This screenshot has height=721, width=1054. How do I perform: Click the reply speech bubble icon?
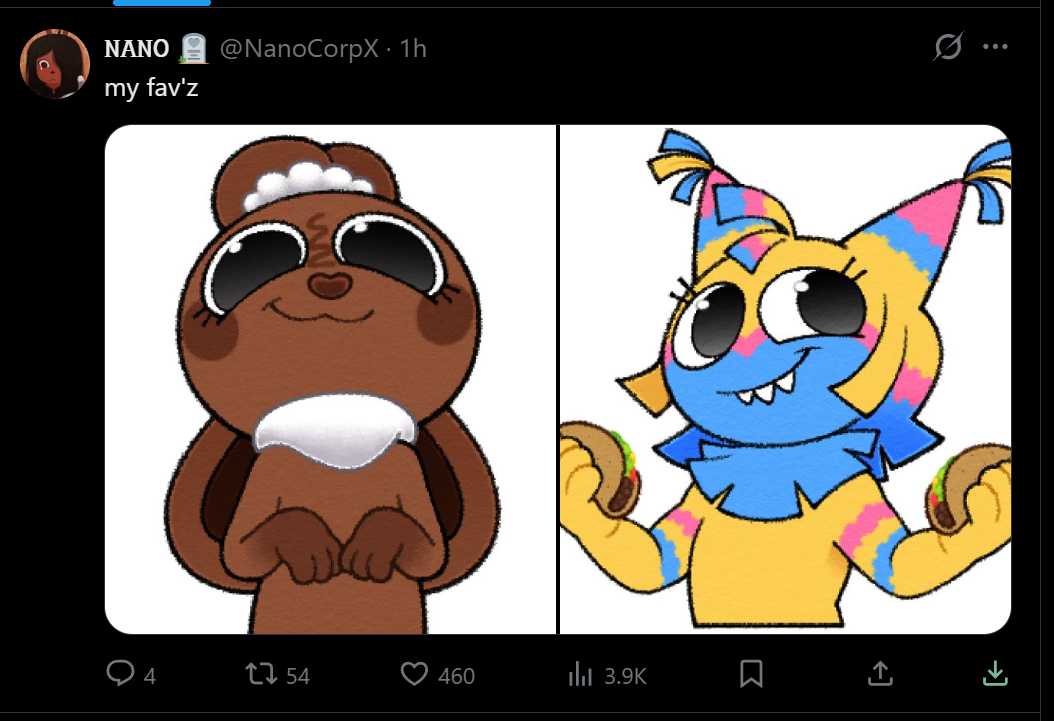pyautogui.click(x=120, y=675)
